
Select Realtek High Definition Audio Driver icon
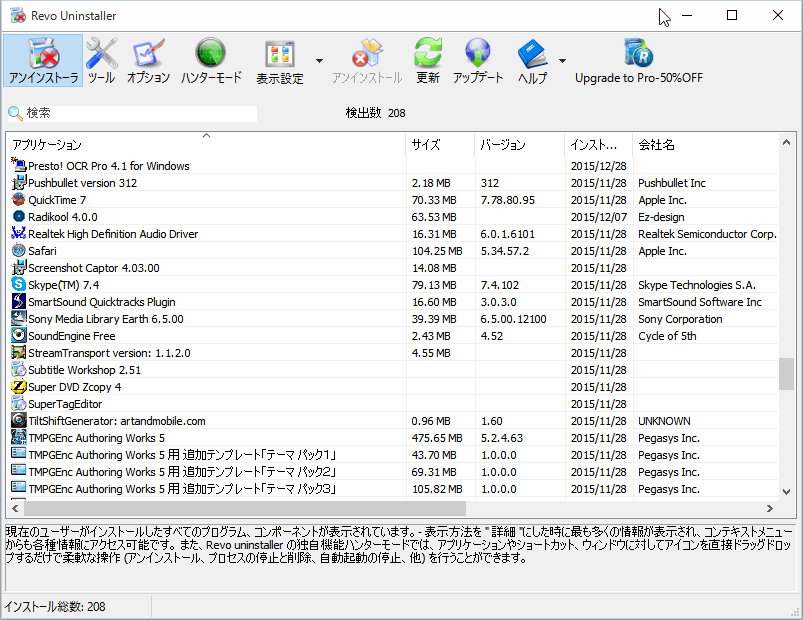tap(18, 233)
